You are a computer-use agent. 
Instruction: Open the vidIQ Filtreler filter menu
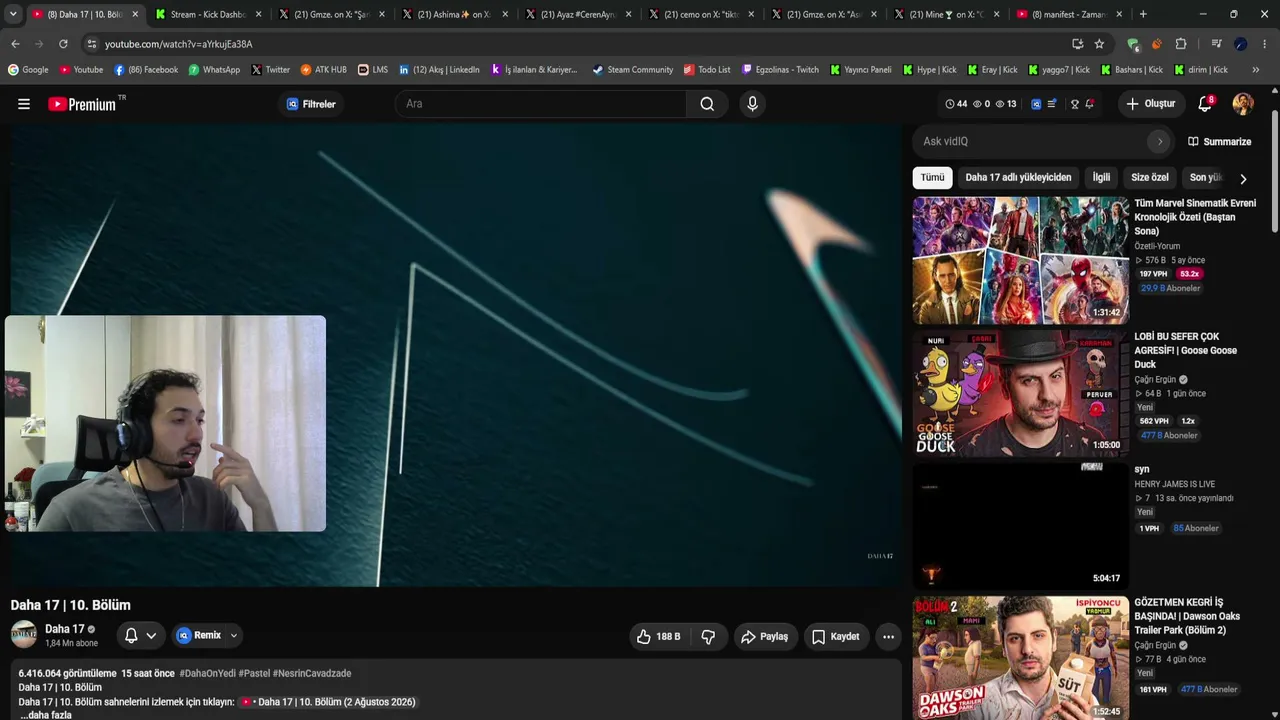click(x=311, y=104)
